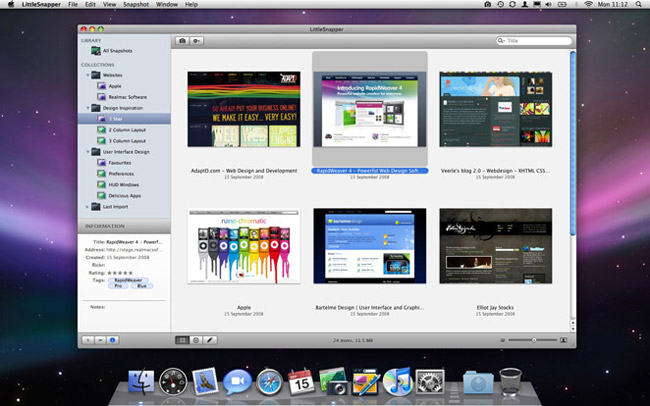The height and width of the screenshot is (406, 650).
Task: Open Finder from the Dock
Action: point(141,382)
